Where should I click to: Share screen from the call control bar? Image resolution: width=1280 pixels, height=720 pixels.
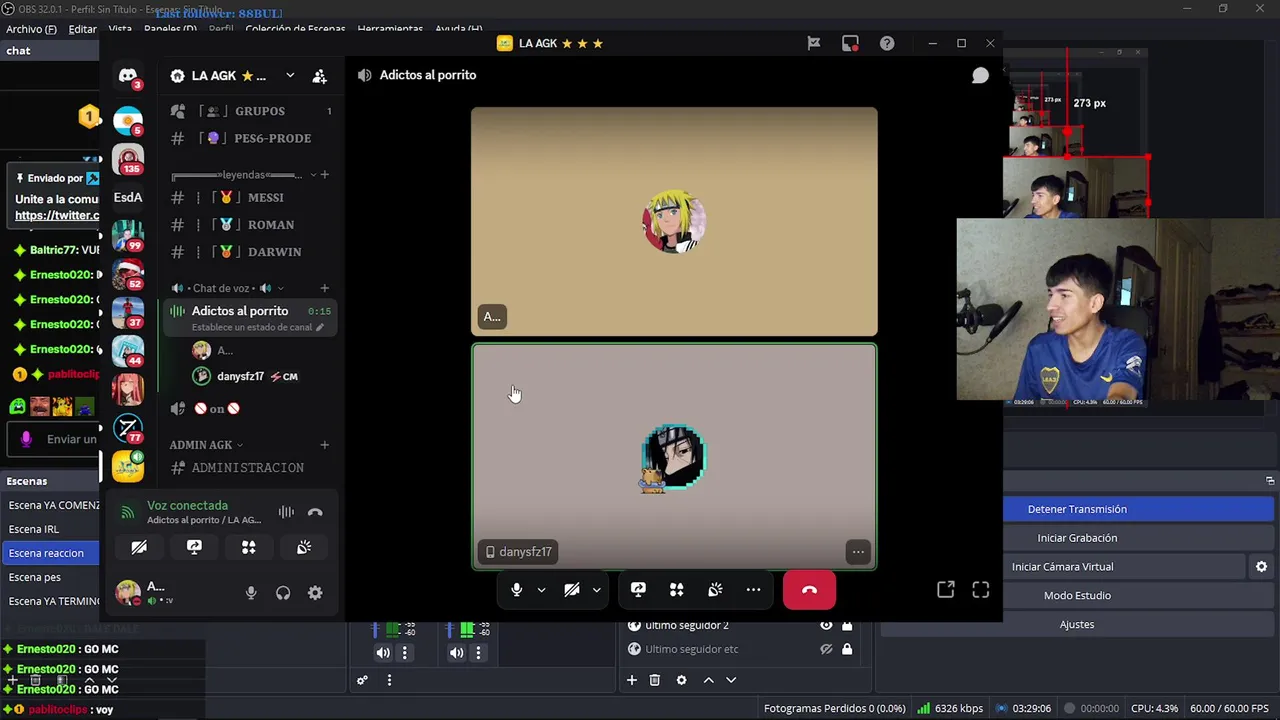(x=638, y=590)
